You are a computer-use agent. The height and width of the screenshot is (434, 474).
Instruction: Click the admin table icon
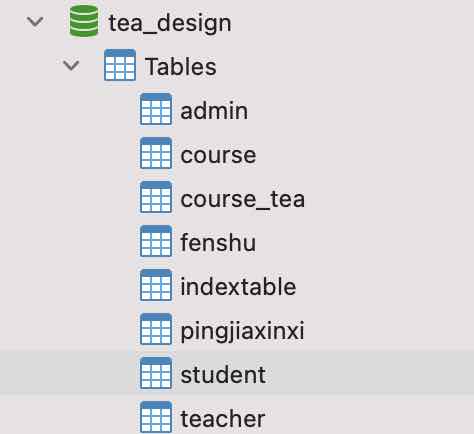point(156,109)
